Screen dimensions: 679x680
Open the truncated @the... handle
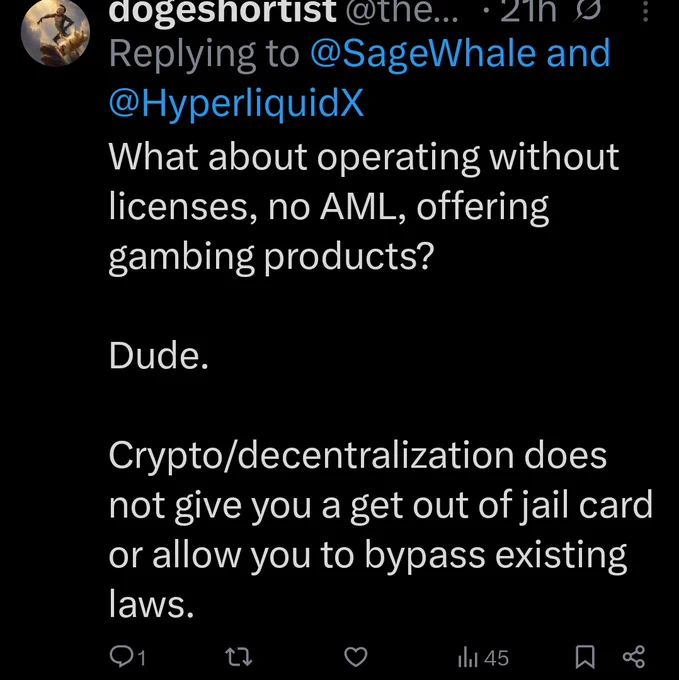pyautogui.click(x=402, y=11)
